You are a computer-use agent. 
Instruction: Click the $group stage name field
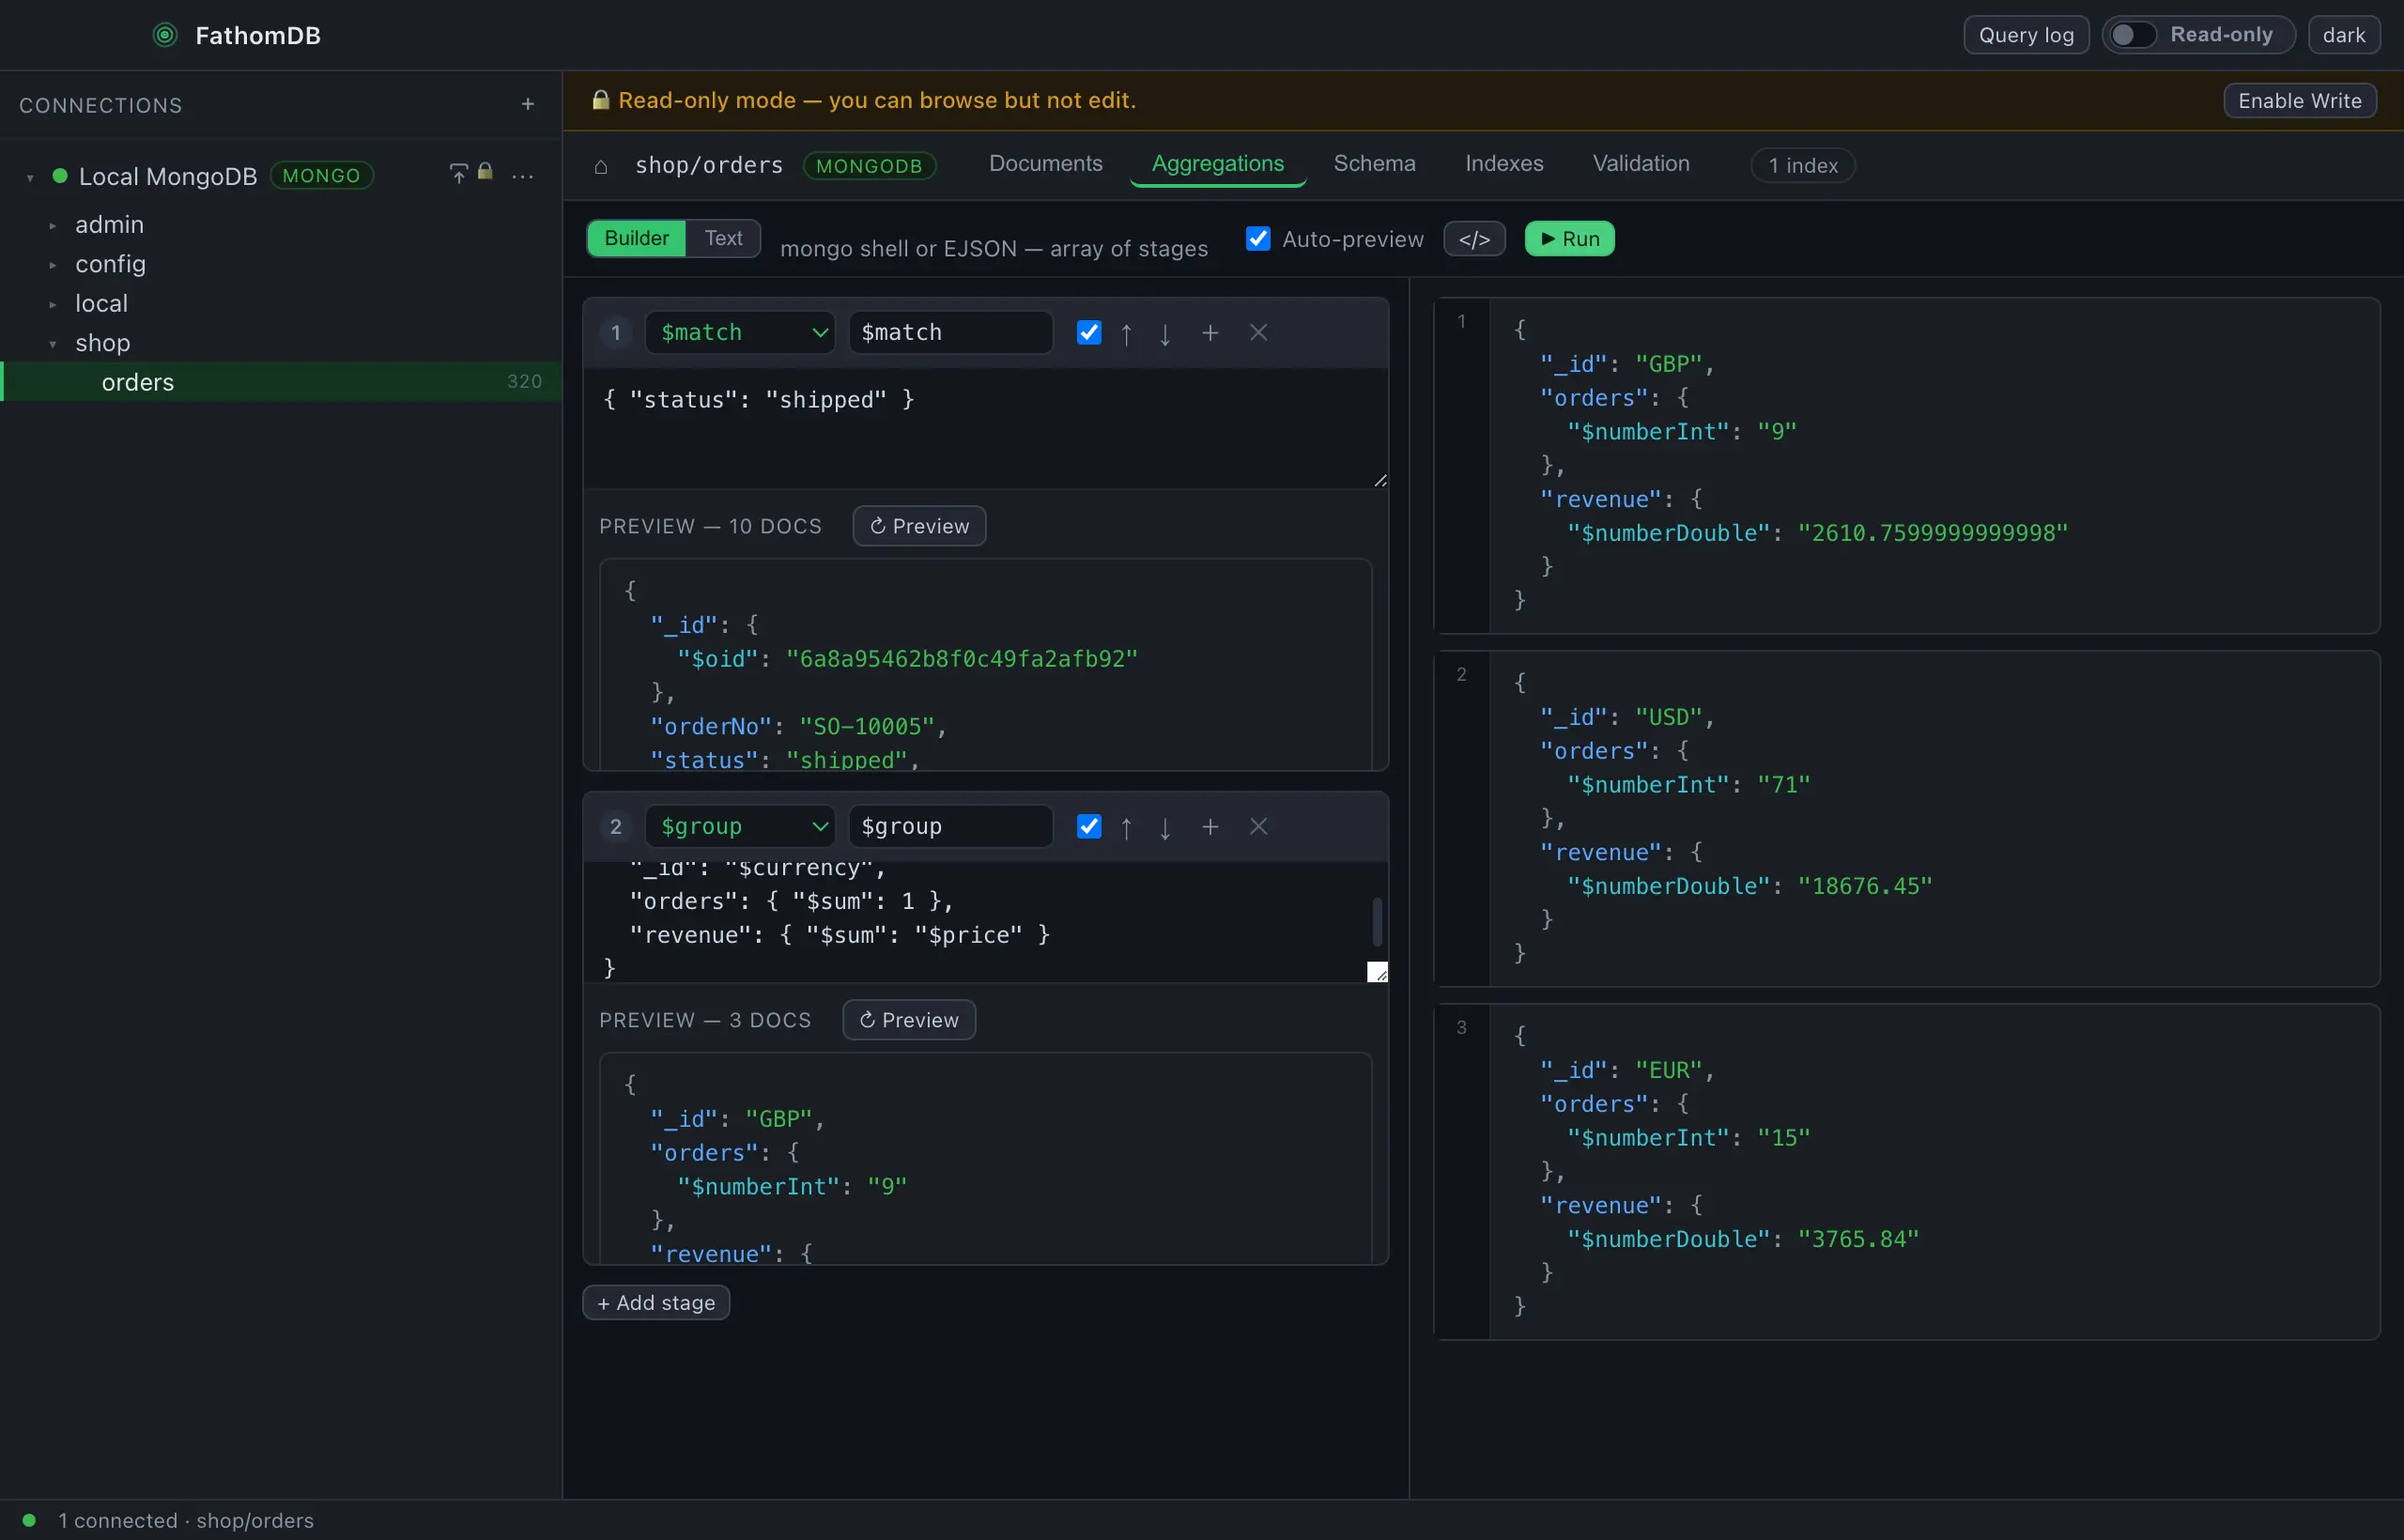click(950, 826)
